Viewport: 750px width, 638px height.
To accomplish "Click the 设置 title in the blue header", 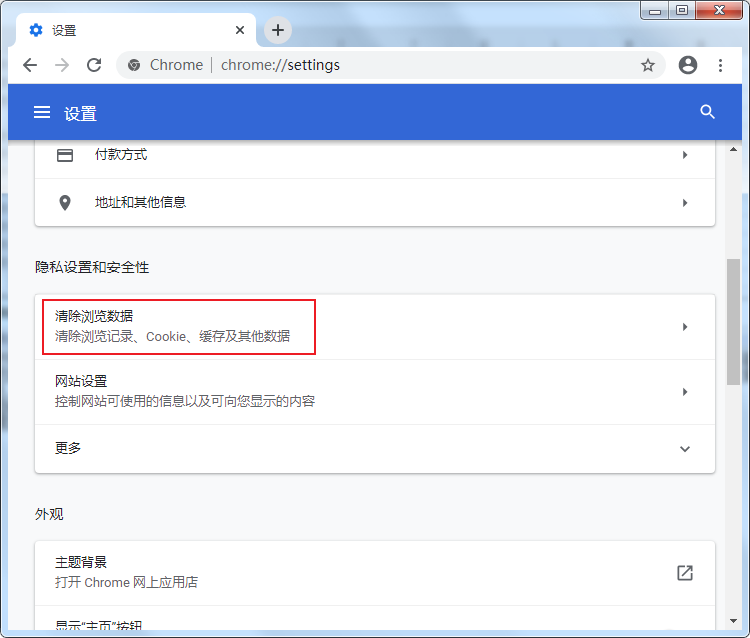I will click(80, 114).
